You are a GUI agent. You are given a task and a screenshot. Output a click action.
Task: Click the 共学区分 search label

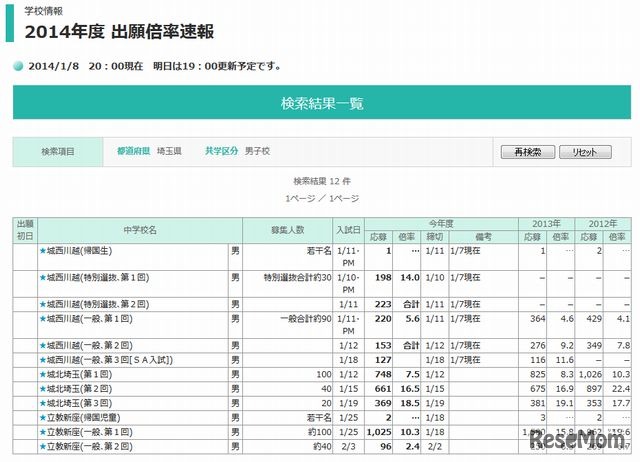(222, 151)
